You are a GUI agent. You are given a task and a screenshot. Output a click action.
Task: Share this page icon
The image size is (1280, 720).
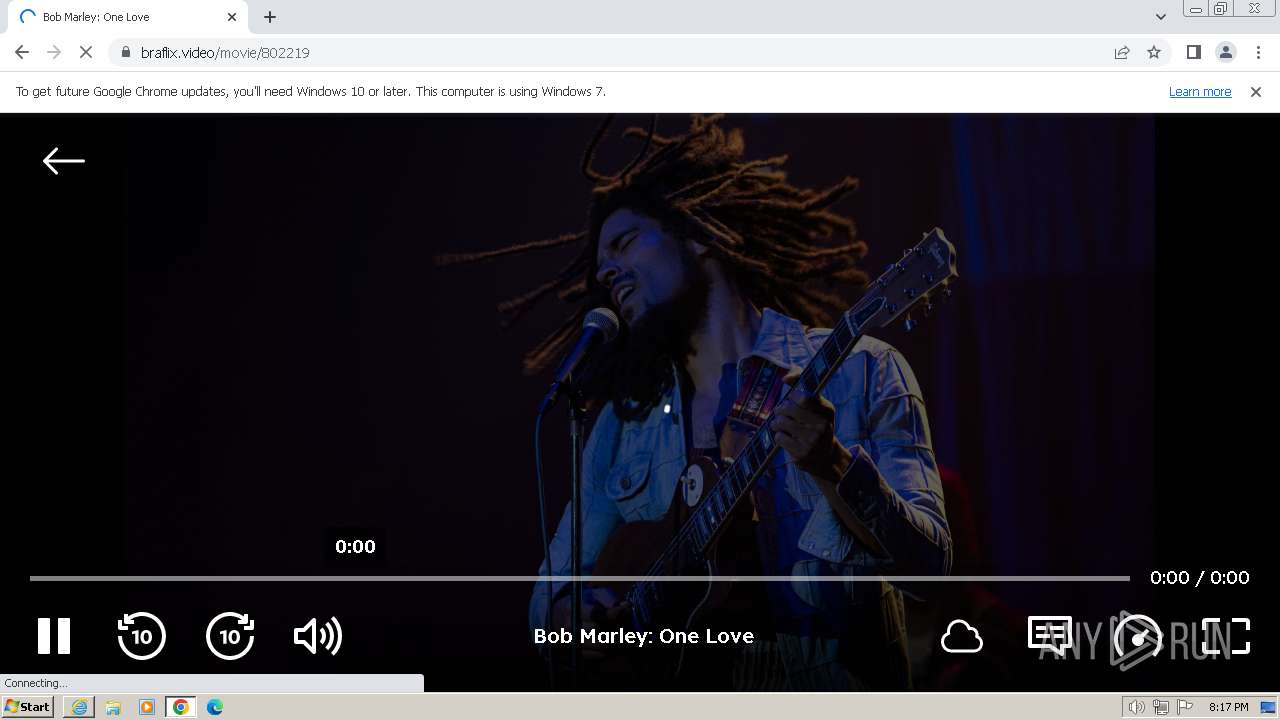(1122, 52)
